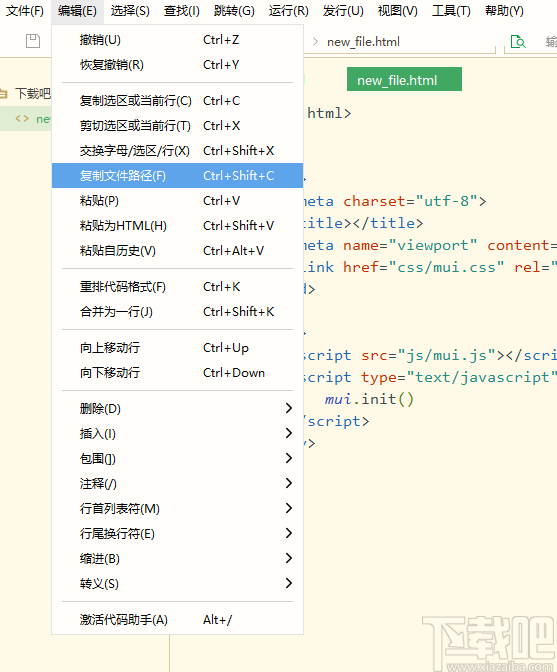Click the </title> closing tag text
The width and height of the screenshot is (557, 672).
(387, 223)
